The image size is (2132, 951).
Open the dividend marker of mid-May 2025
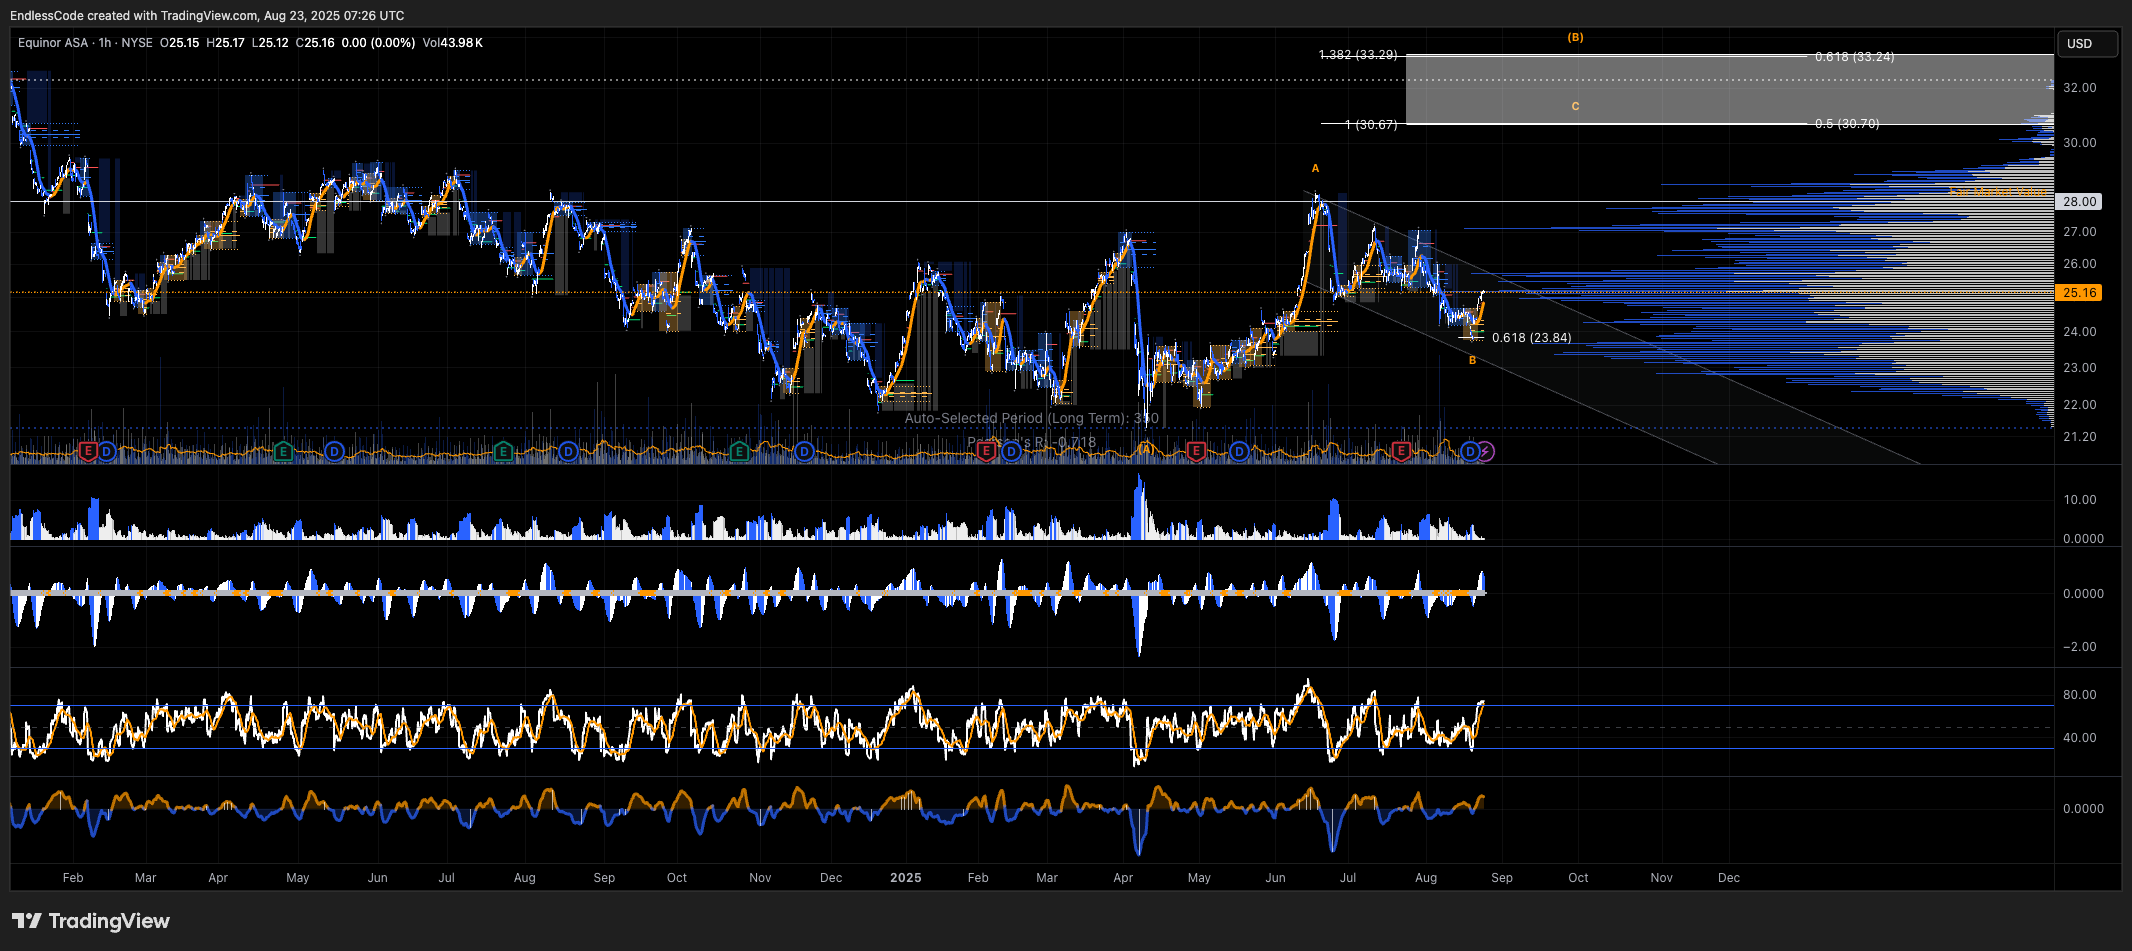[x=1239, y=452]
